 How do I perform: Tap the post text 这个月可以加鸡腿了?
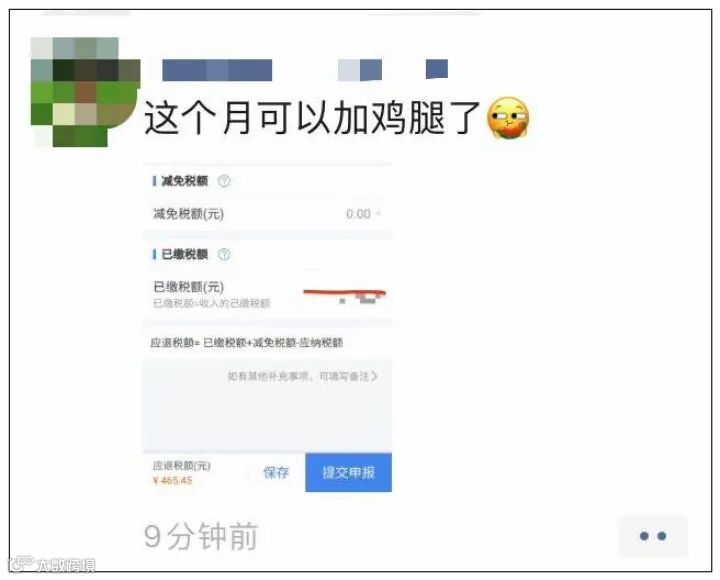tap(312, 118)
